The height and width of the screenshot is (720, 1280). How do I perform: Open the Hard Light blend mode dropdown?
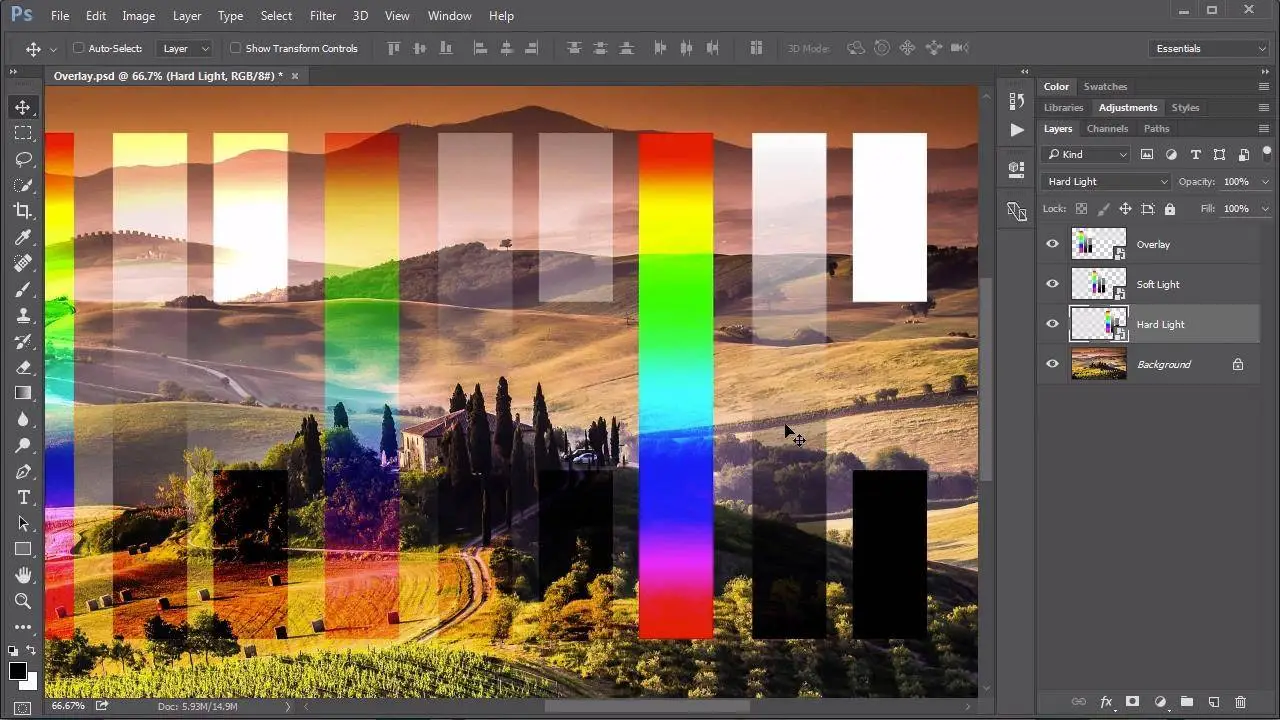pos(1106,182)
